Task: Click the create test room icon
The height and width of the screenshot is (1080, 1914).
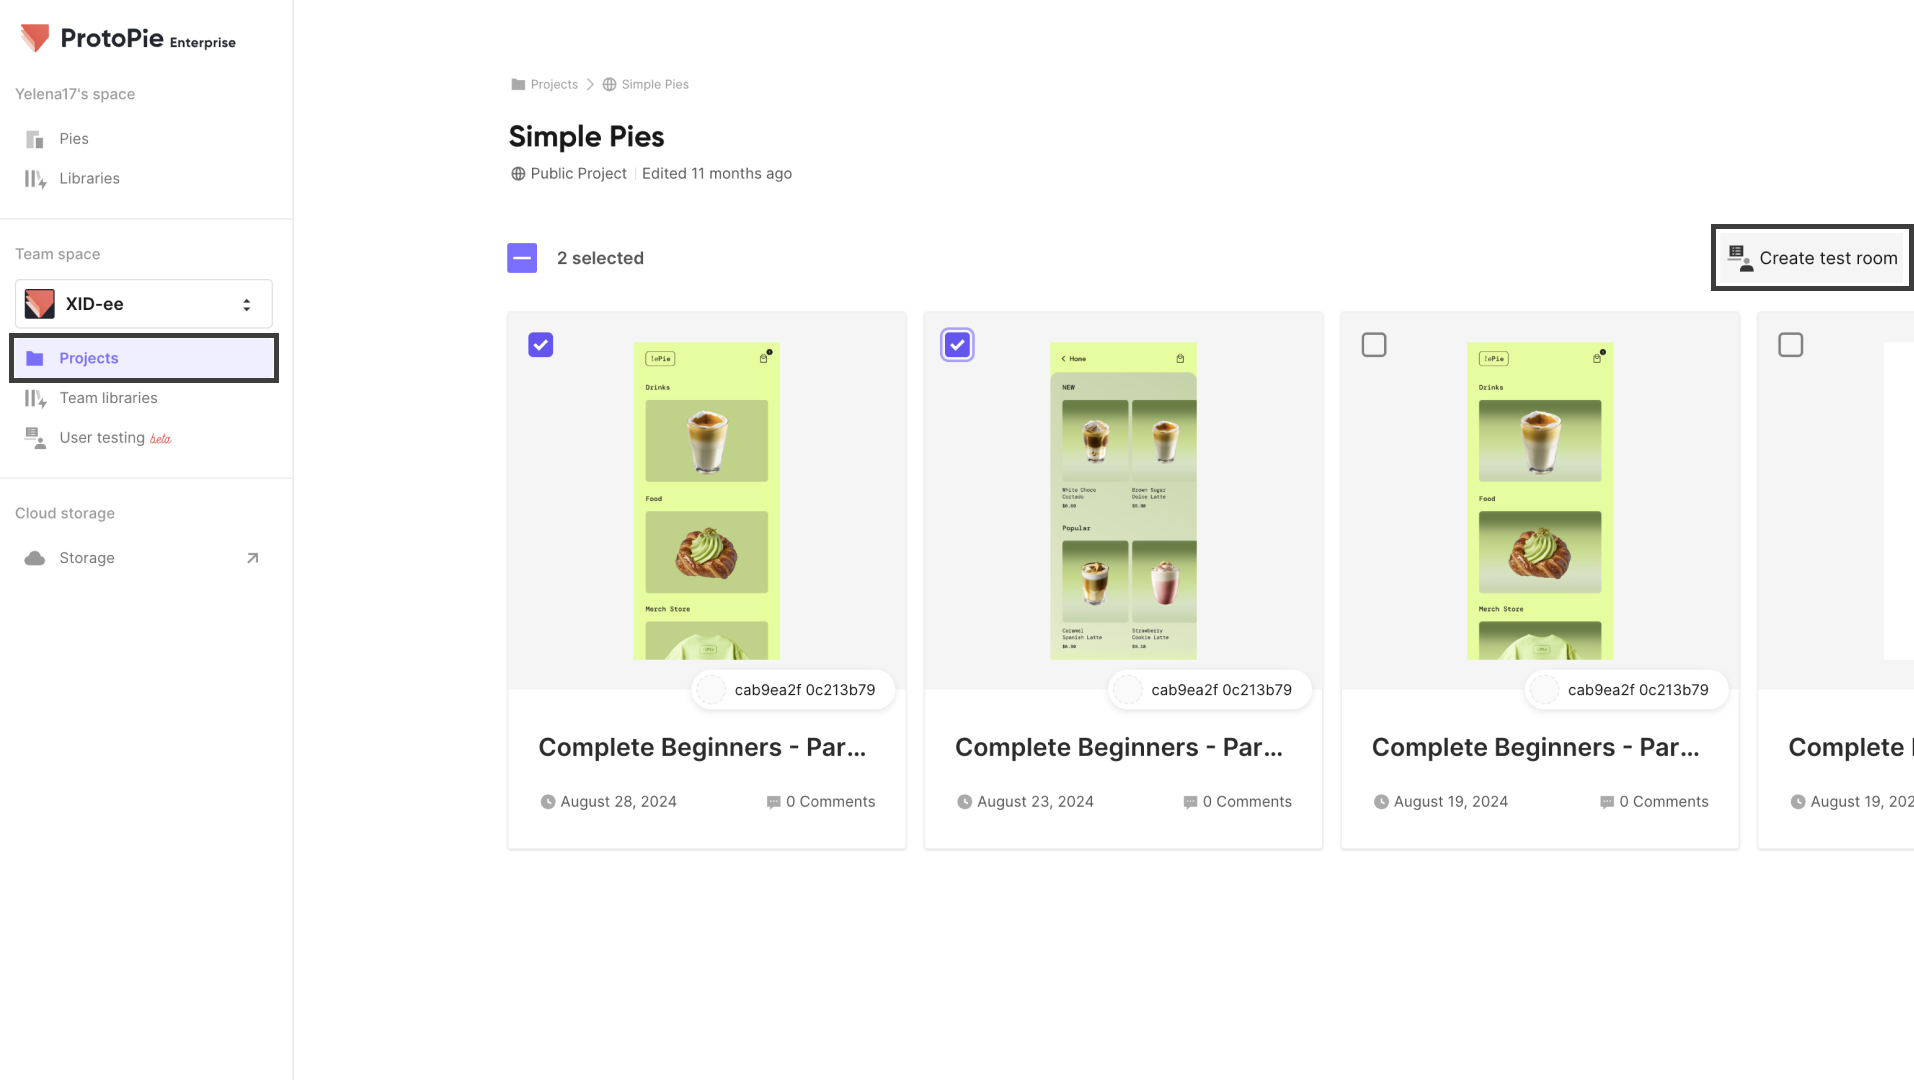Action: coord(1740,258)
